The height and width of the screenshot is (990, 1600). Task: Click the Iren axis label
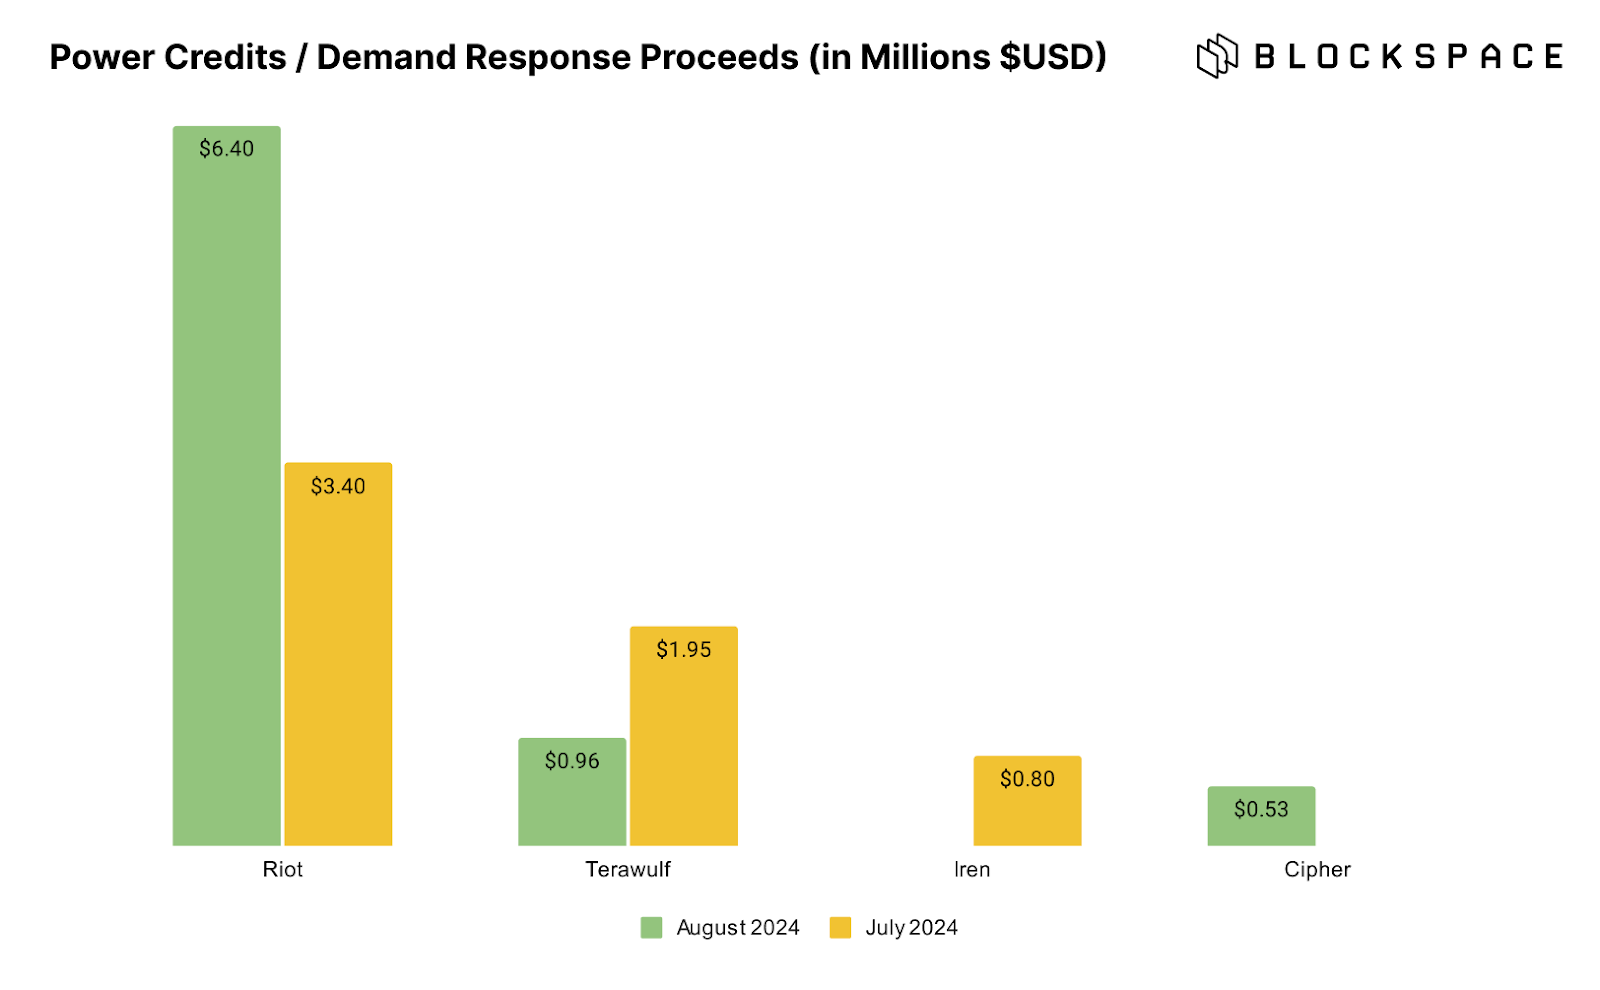[972, 870]
